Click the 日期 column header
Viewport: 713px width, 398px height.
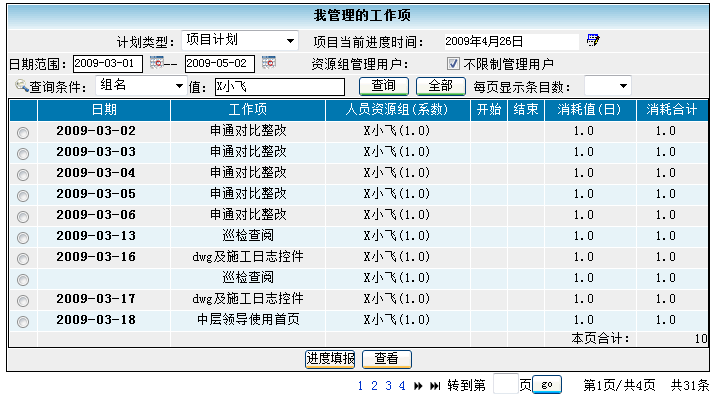(x=104, y=110)
